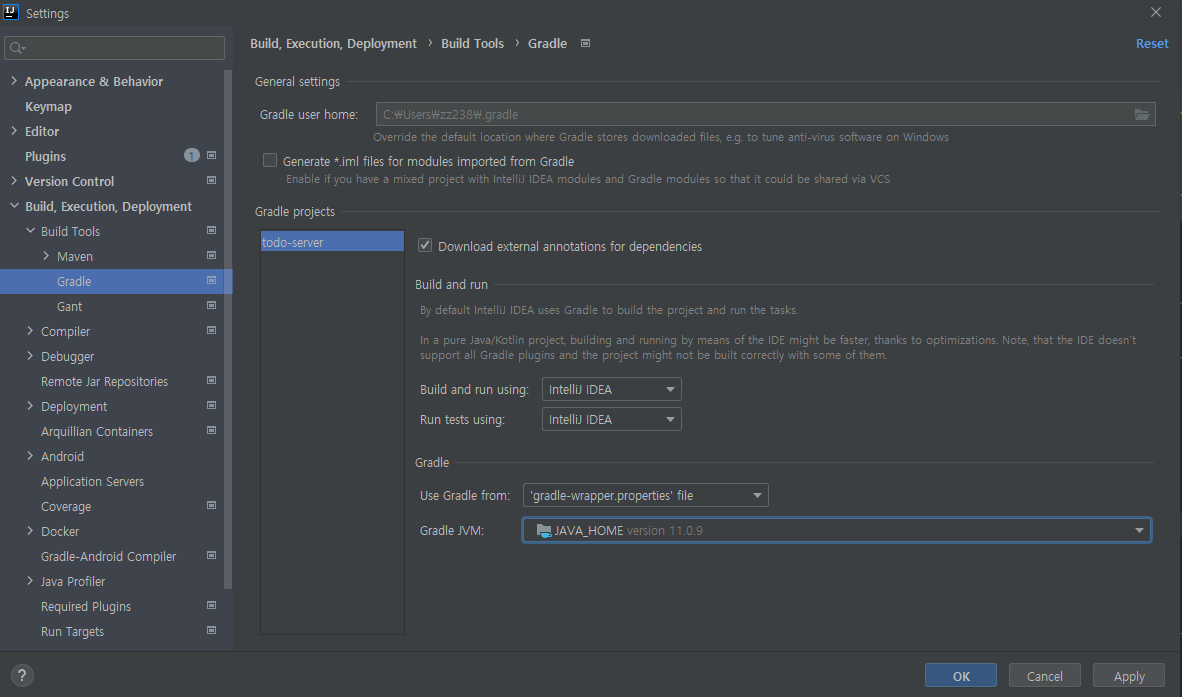
Task: Click the project settings icon in Remote Jar Repositories row
Action: coord(211,381)
